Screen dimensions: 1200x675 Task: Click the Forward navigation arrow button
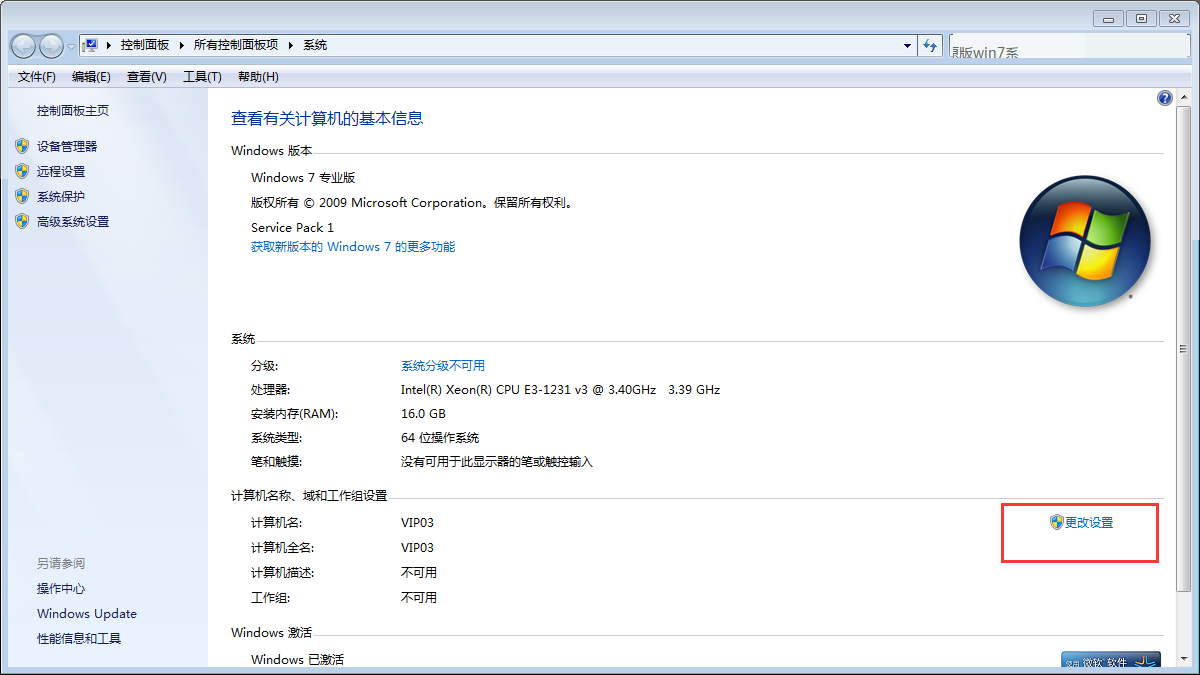coord(51,46)
